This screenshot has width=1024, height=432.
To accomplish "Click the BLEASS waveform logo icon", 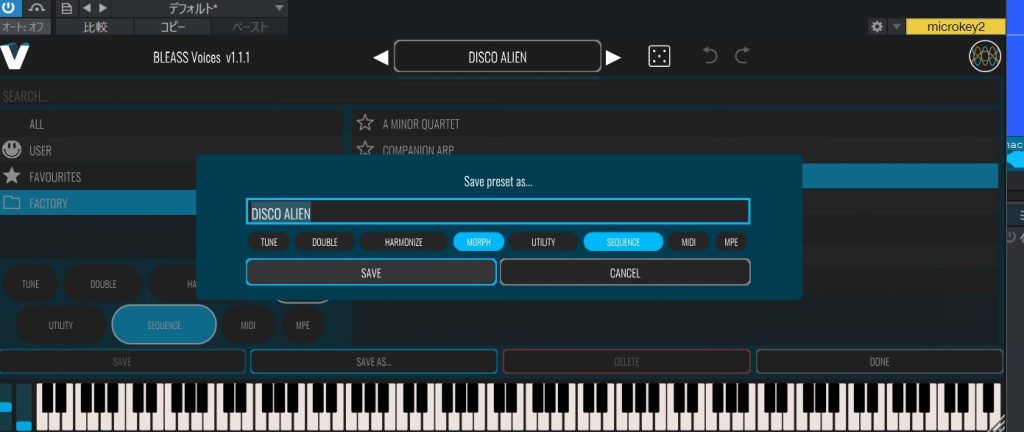I will coord(984,57).
